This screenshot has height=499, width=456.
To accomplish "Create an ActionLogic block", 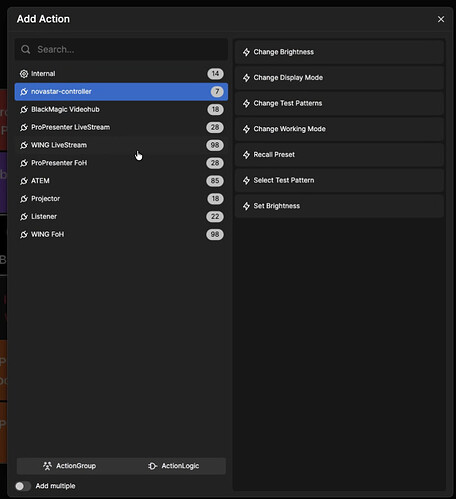I will [174, 466].
